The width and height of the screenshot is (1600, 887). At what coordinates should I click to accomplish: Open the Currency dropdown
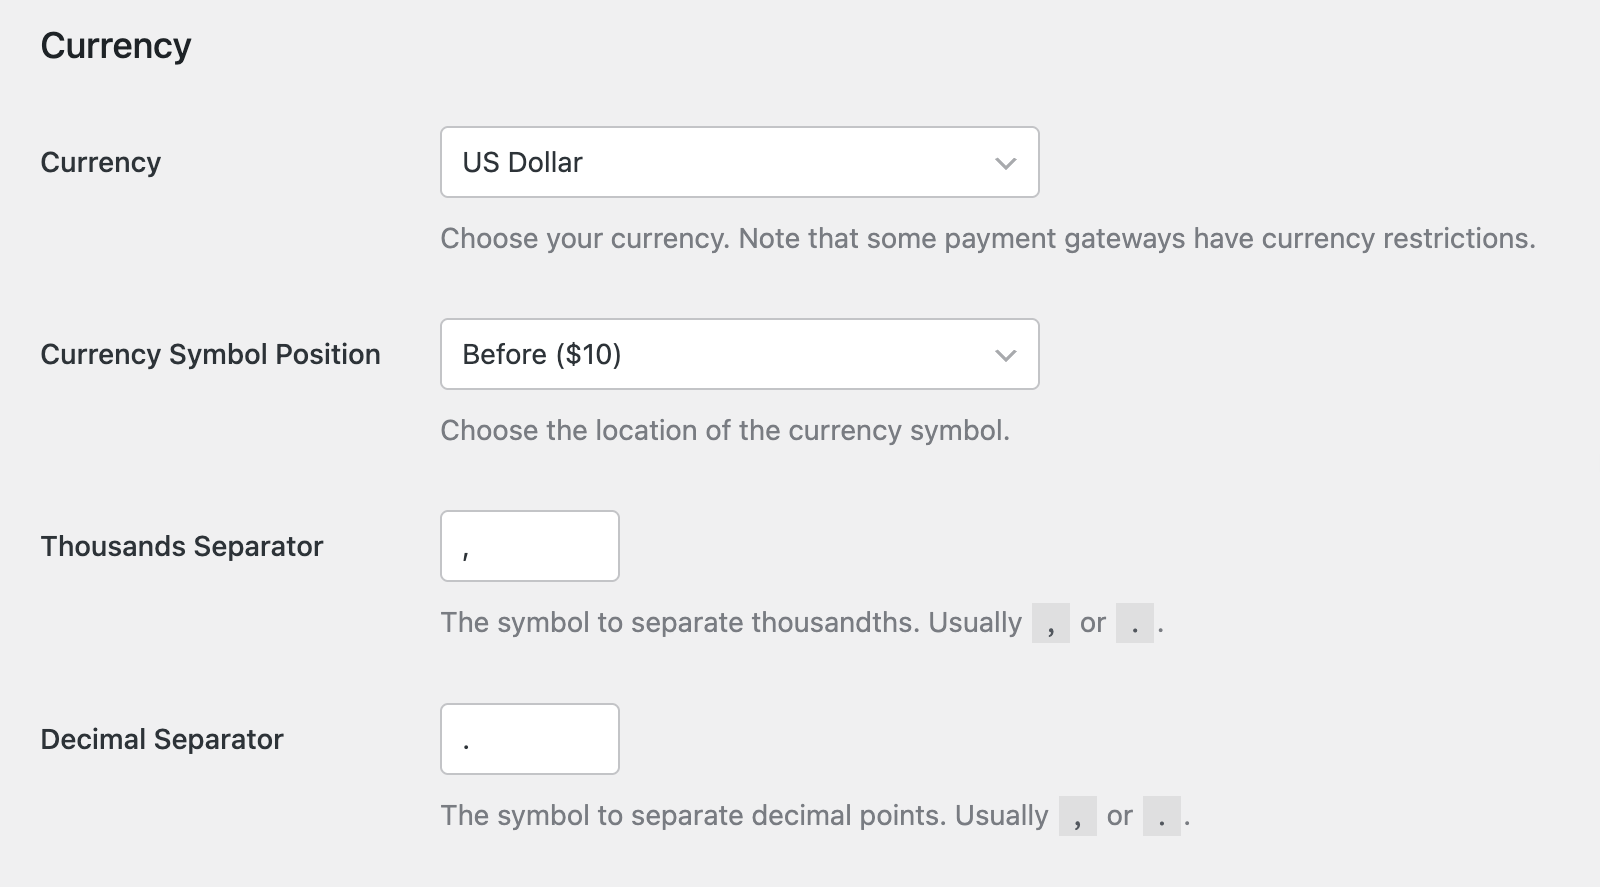pos(739,162)
